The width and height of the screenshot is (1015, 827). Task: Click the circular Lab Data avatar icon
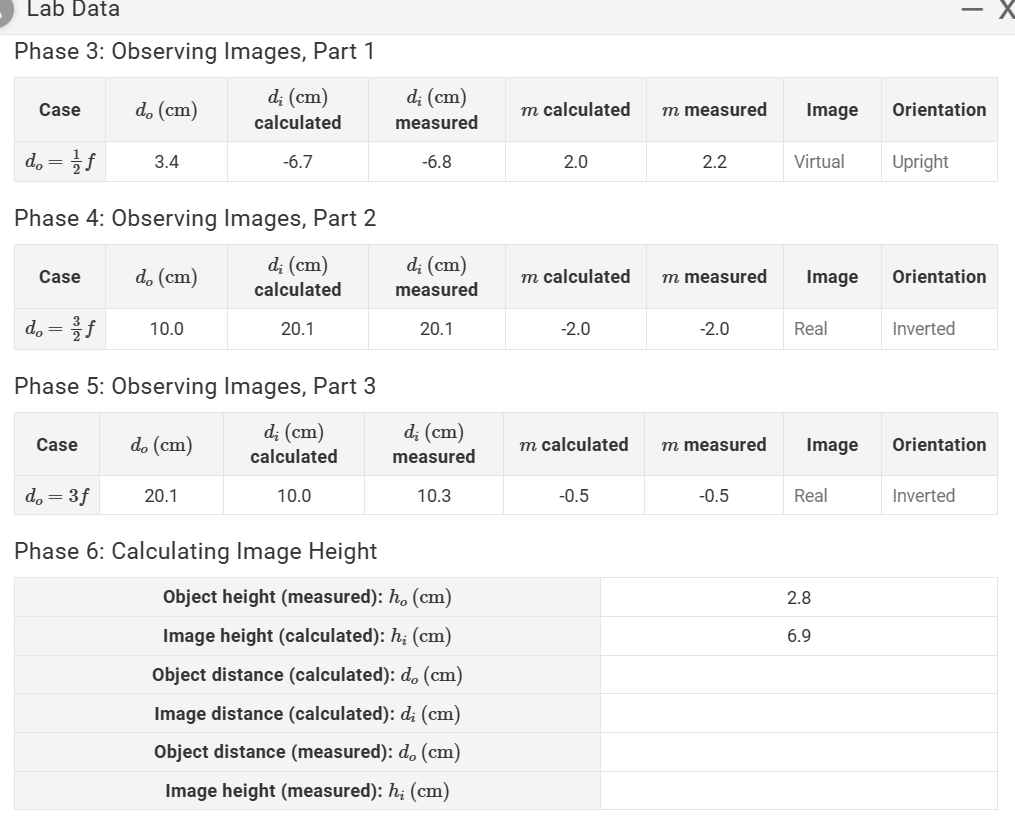point(9,11)
